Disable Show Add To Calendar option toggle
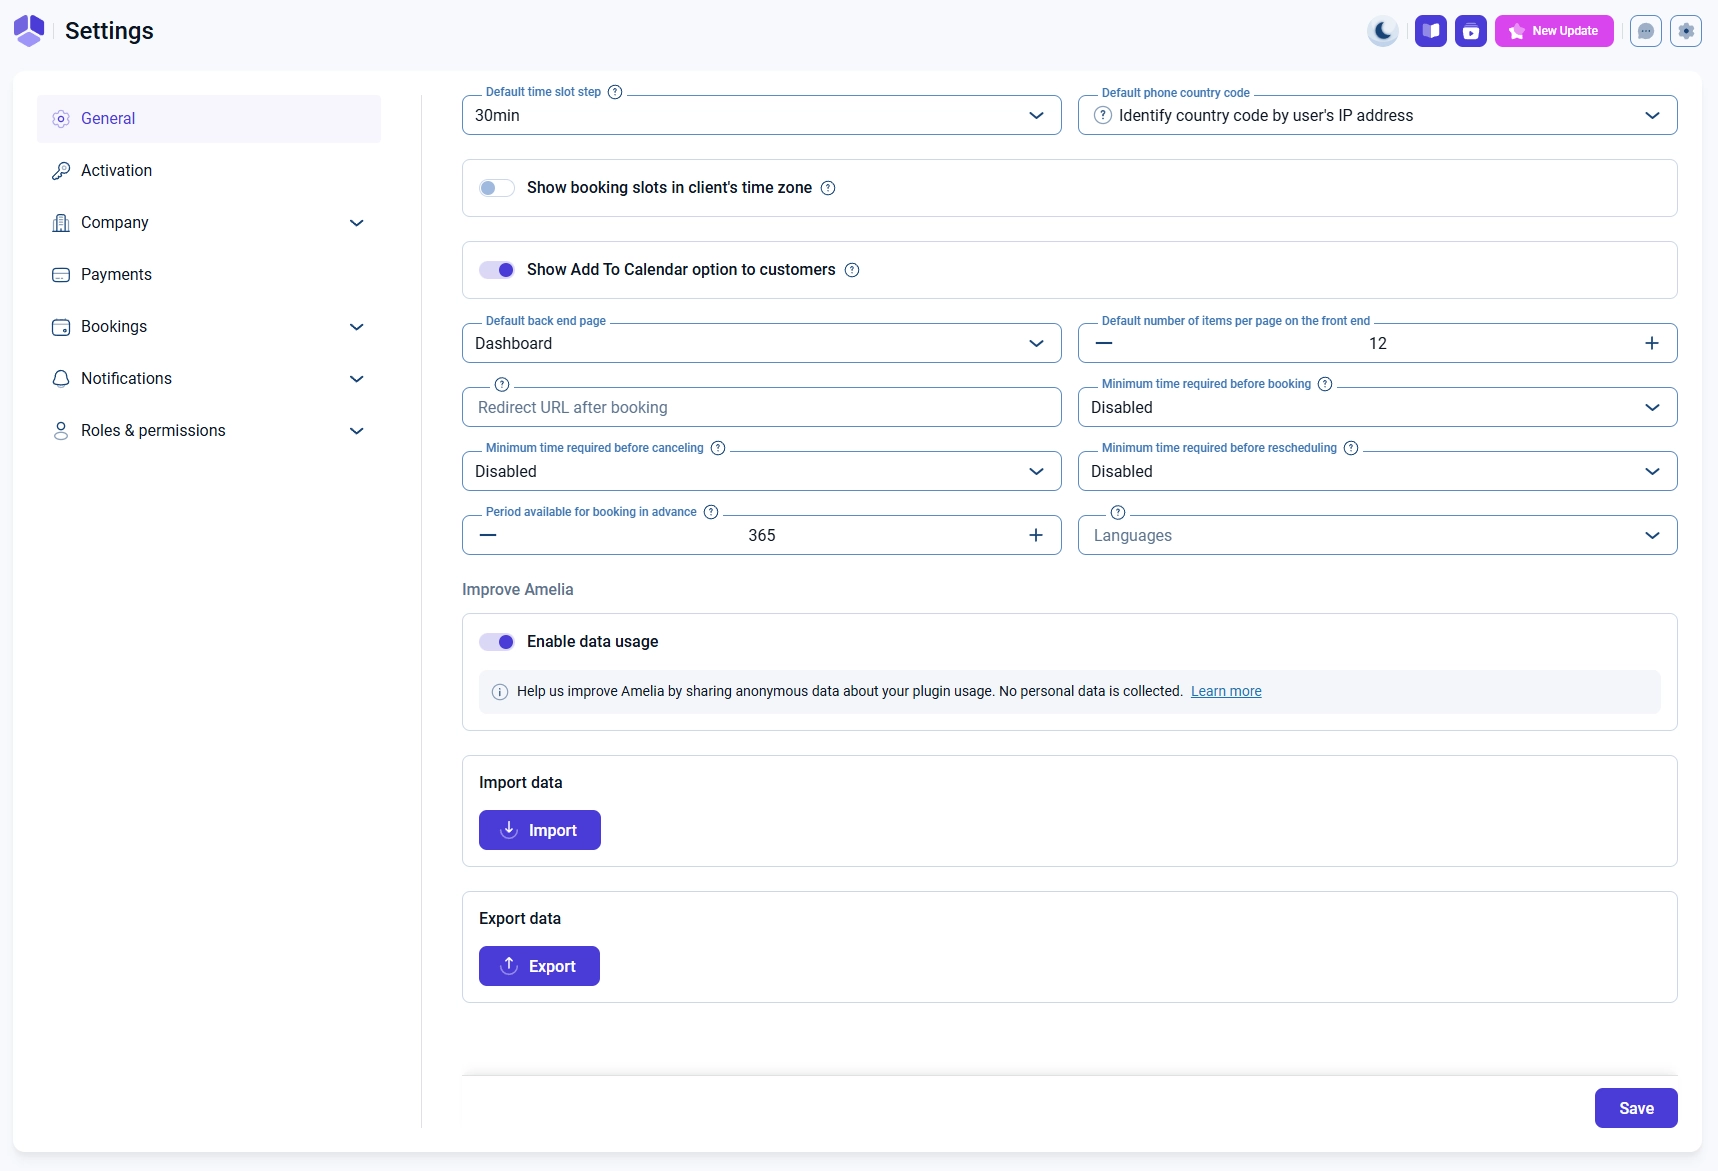1718x1171 pixels. click(x=497, y=270)
